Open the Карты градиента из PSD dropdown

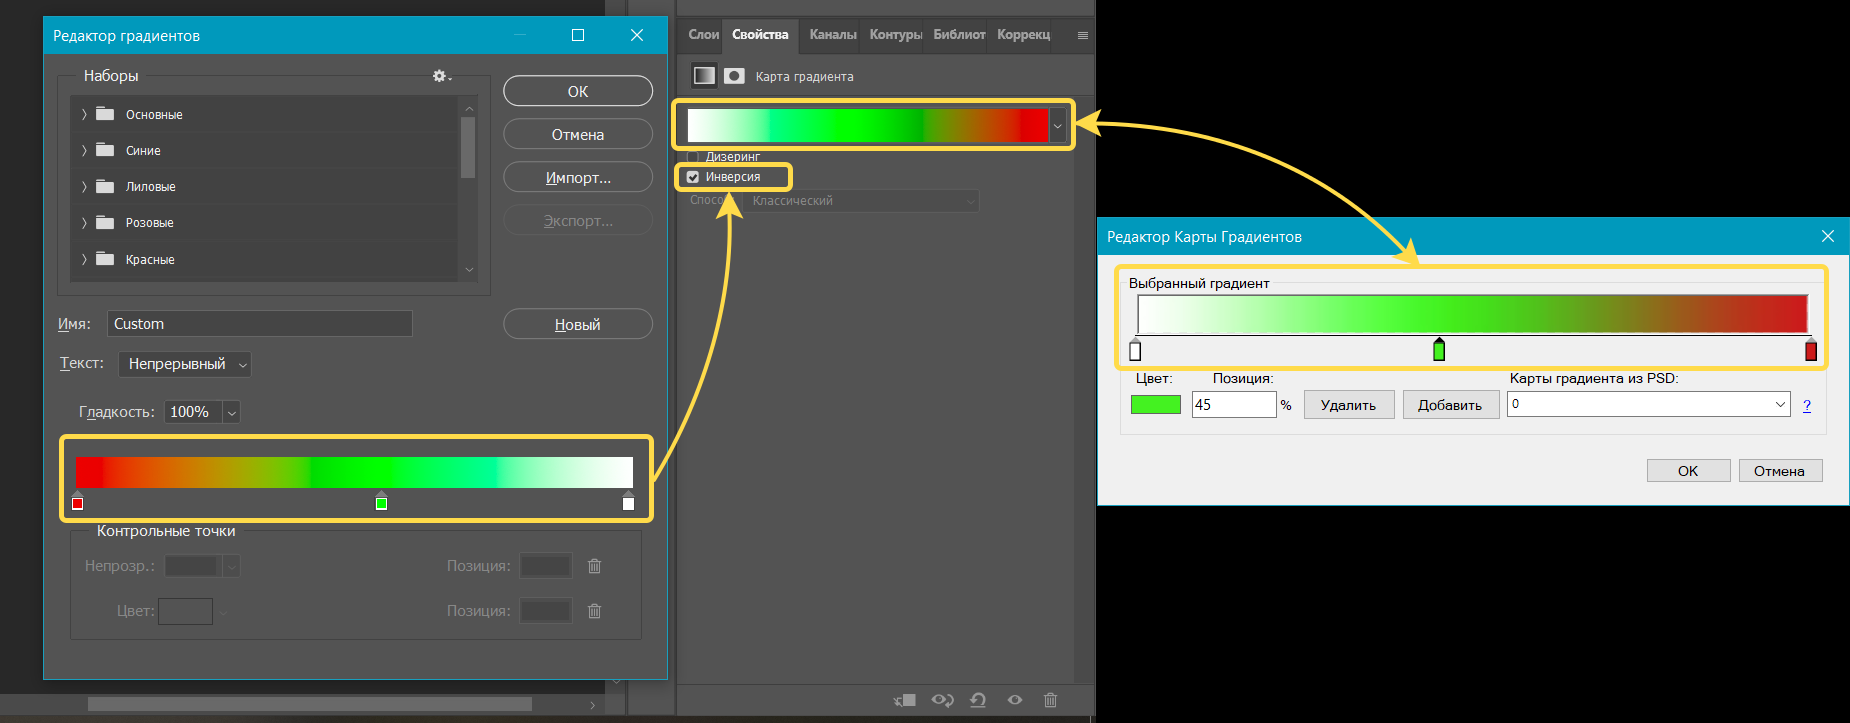point(1780,405)
